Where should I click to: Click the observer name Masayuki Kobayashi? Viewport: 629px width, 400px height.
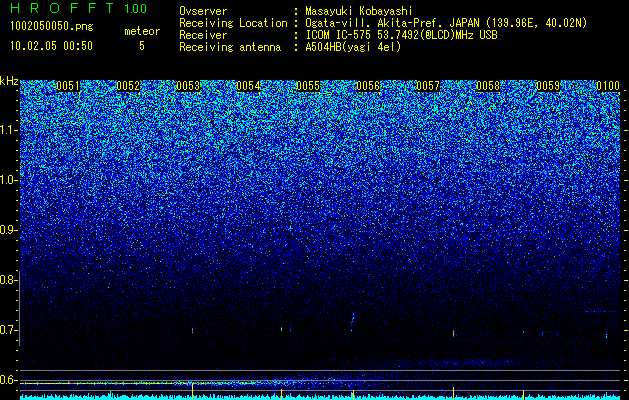[359, 11]
